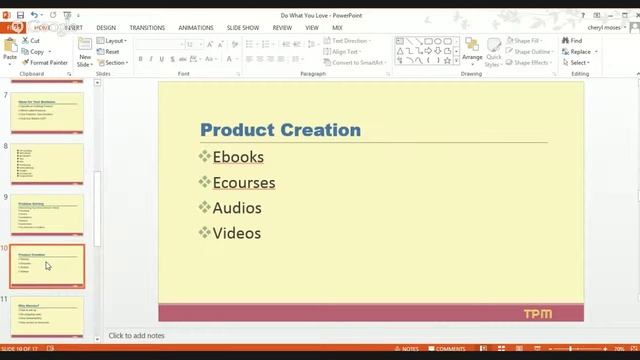Select the star shape

click(447, 61)
